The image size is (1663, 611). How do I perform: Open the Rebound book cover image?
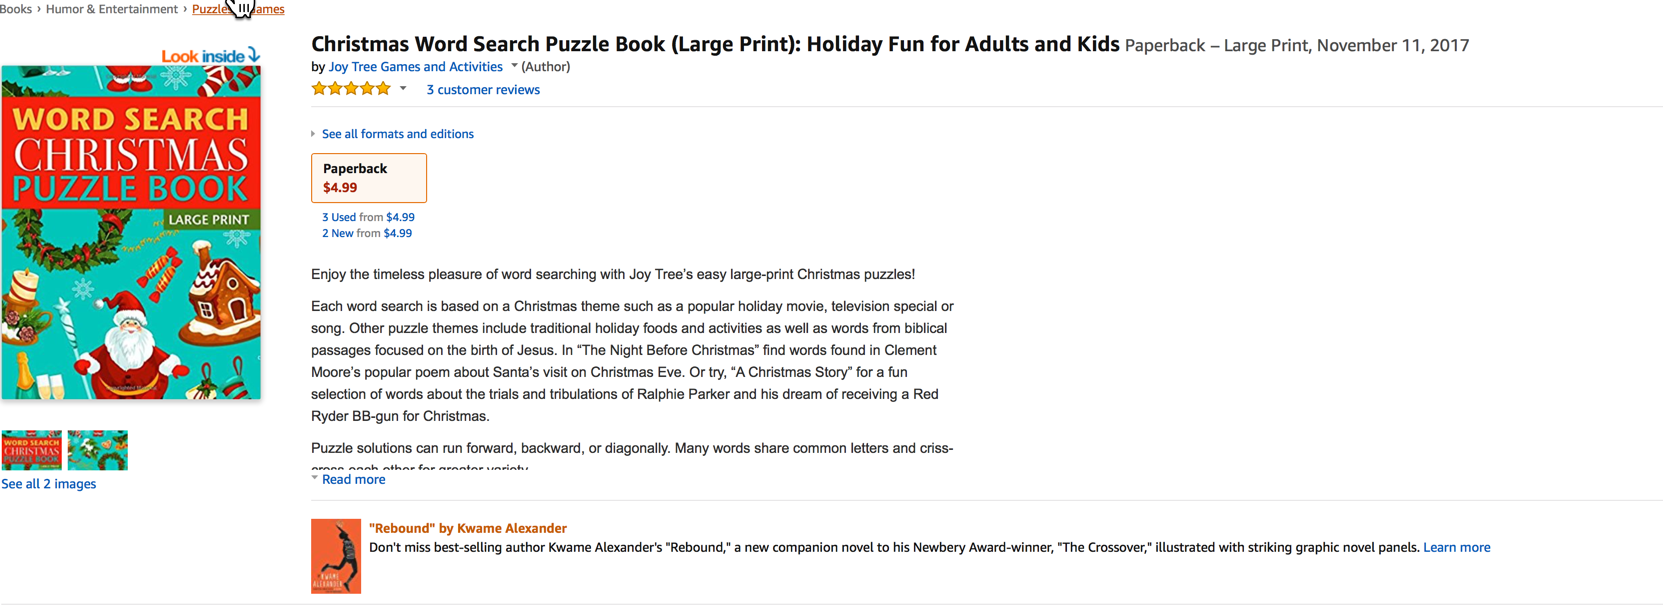click(336, 556)
